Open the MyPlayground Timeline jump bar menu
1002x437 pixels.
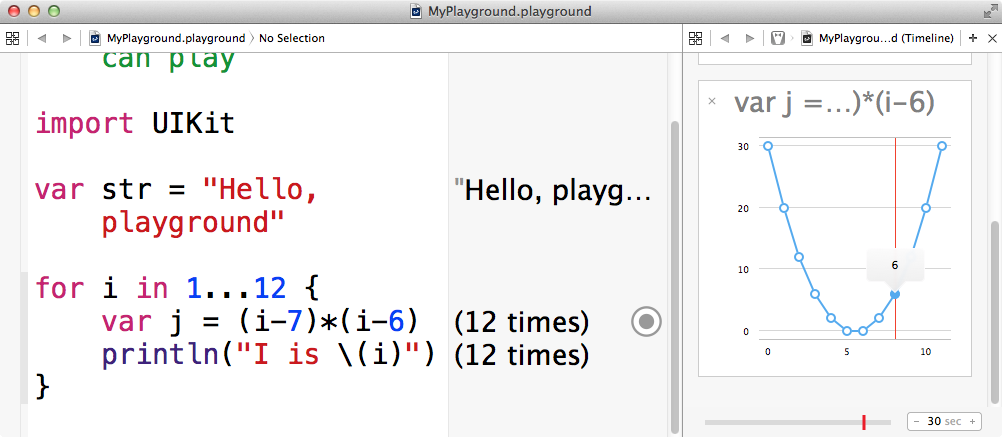coord(886,38)
